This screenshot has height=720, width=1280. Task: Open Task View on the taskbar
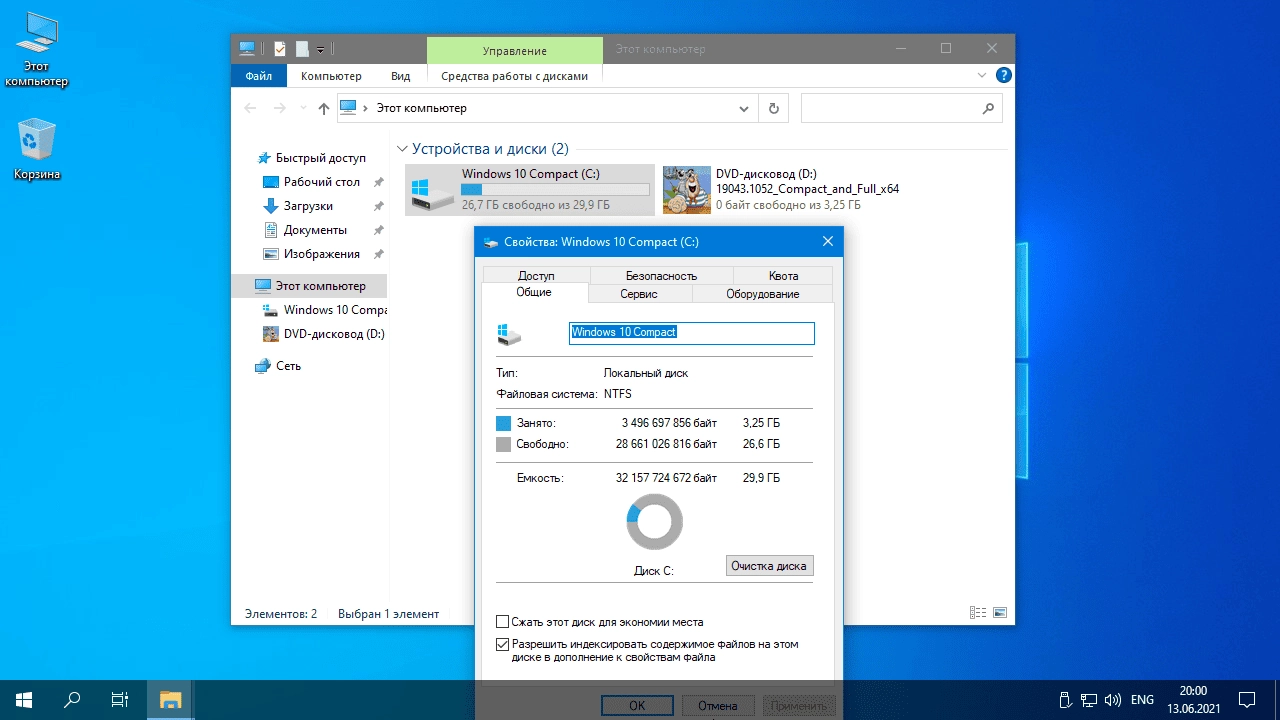click(x=120, y=700)
